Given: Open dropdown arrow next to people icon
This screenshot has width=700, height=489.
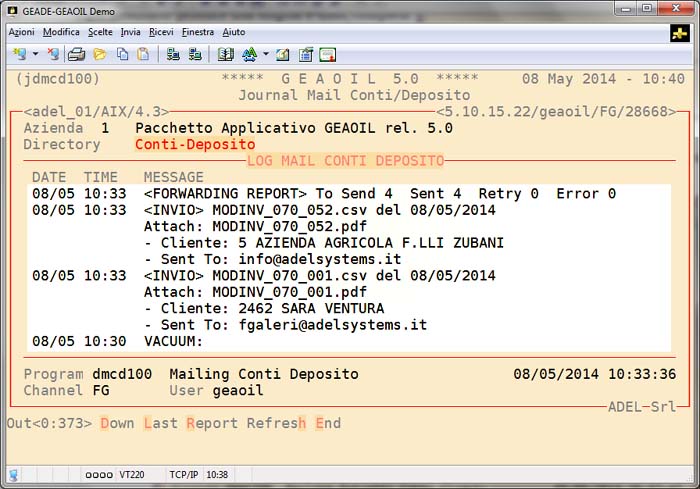Looking at the screenshot, I should (265, 54).
